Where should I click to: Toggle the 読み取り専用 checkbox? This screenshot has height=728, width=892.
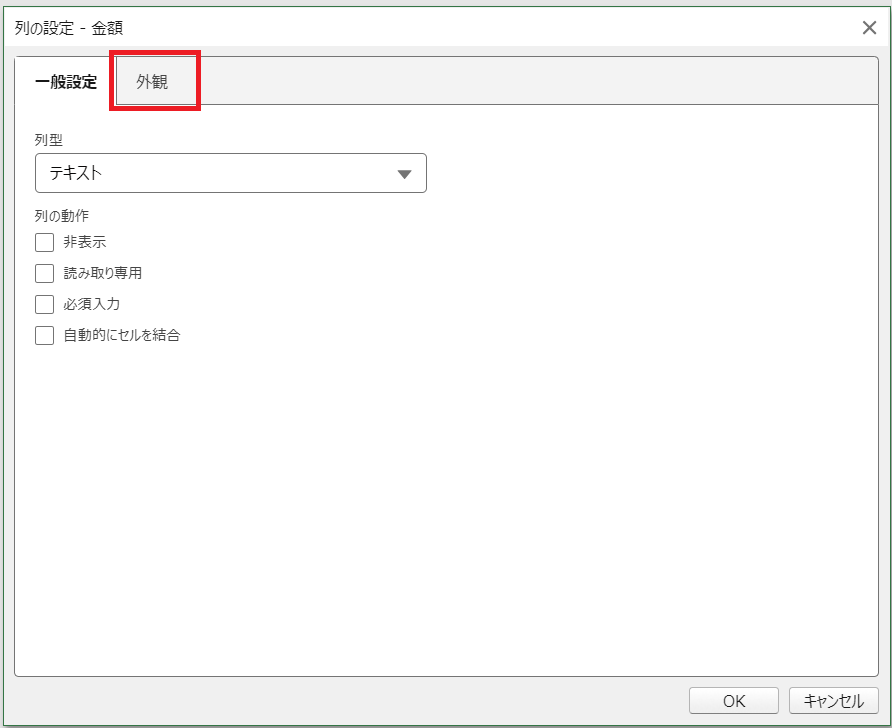44,273
